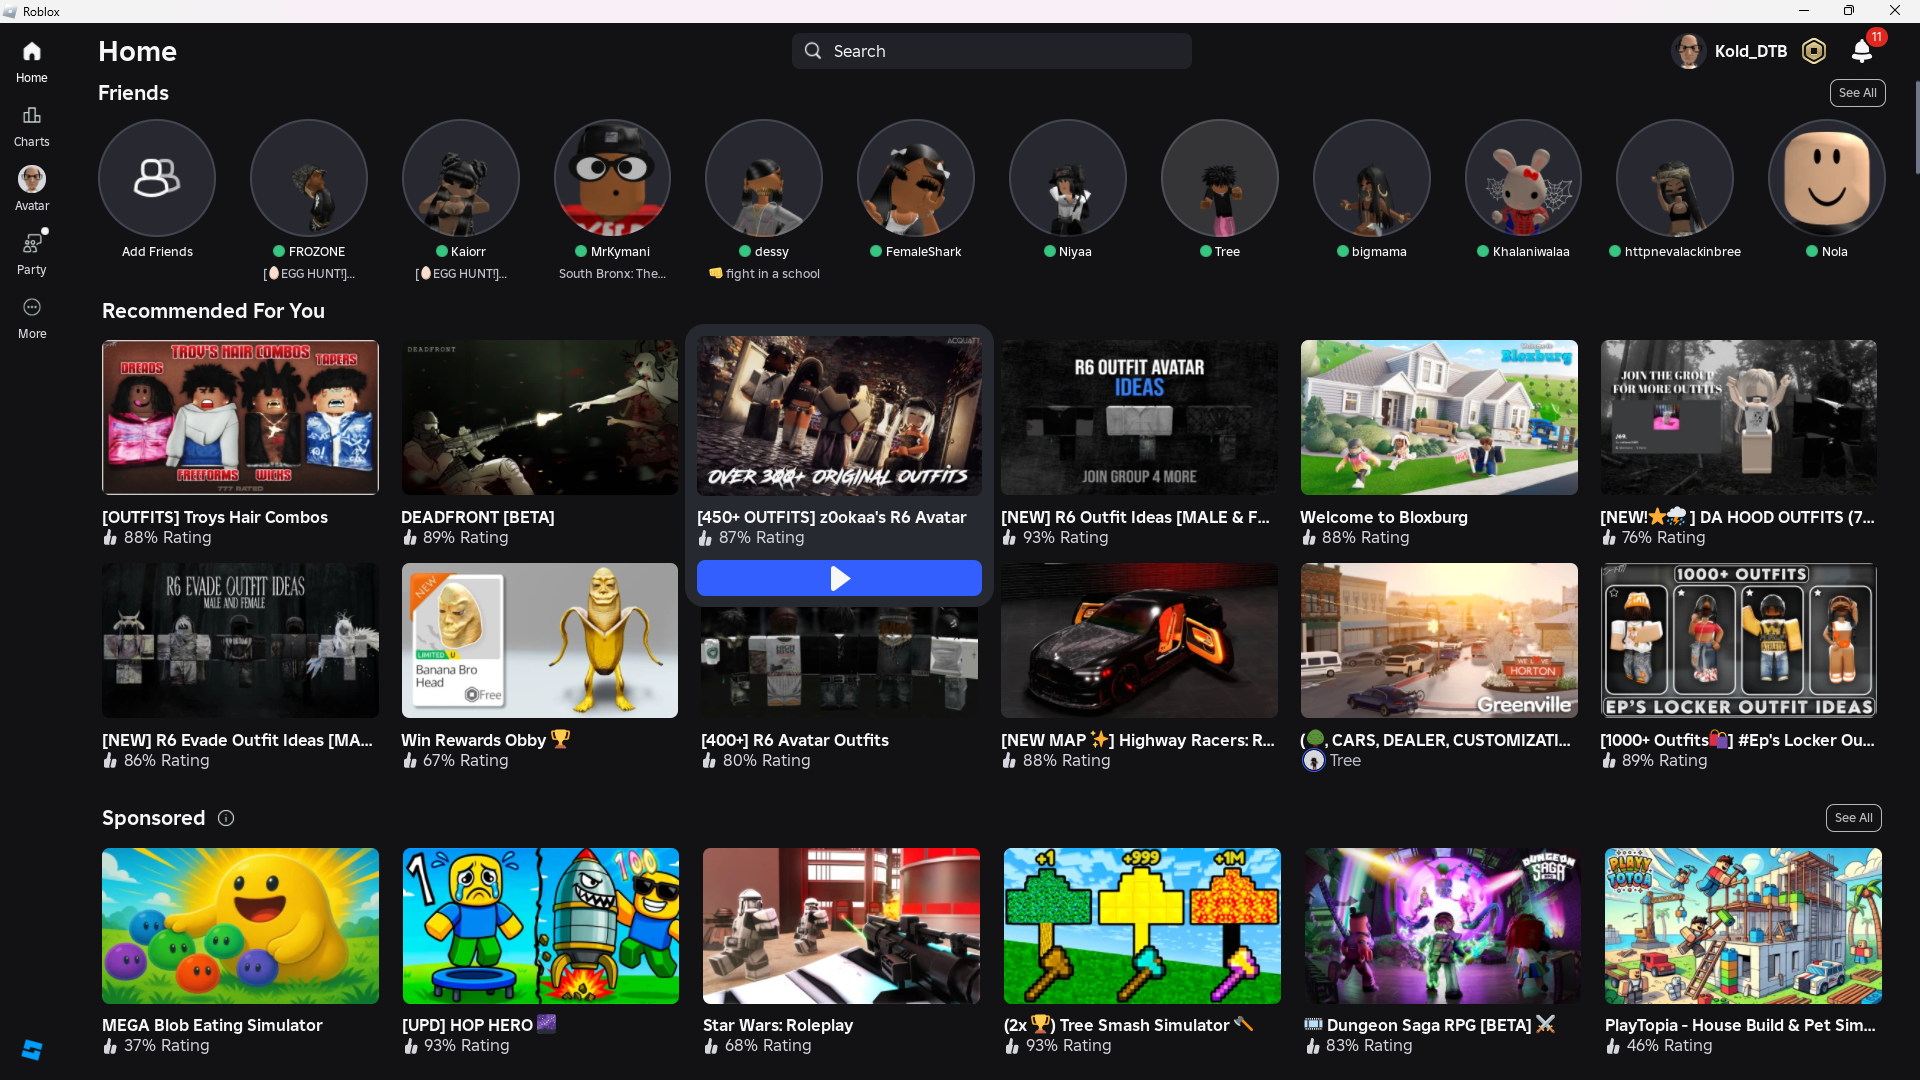
Task: Click the Sponsored info icon
Action: click(226, 818)
